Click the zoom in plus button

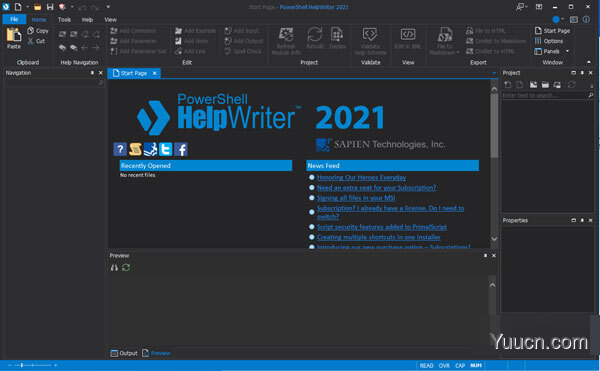[x=56, y=366]
